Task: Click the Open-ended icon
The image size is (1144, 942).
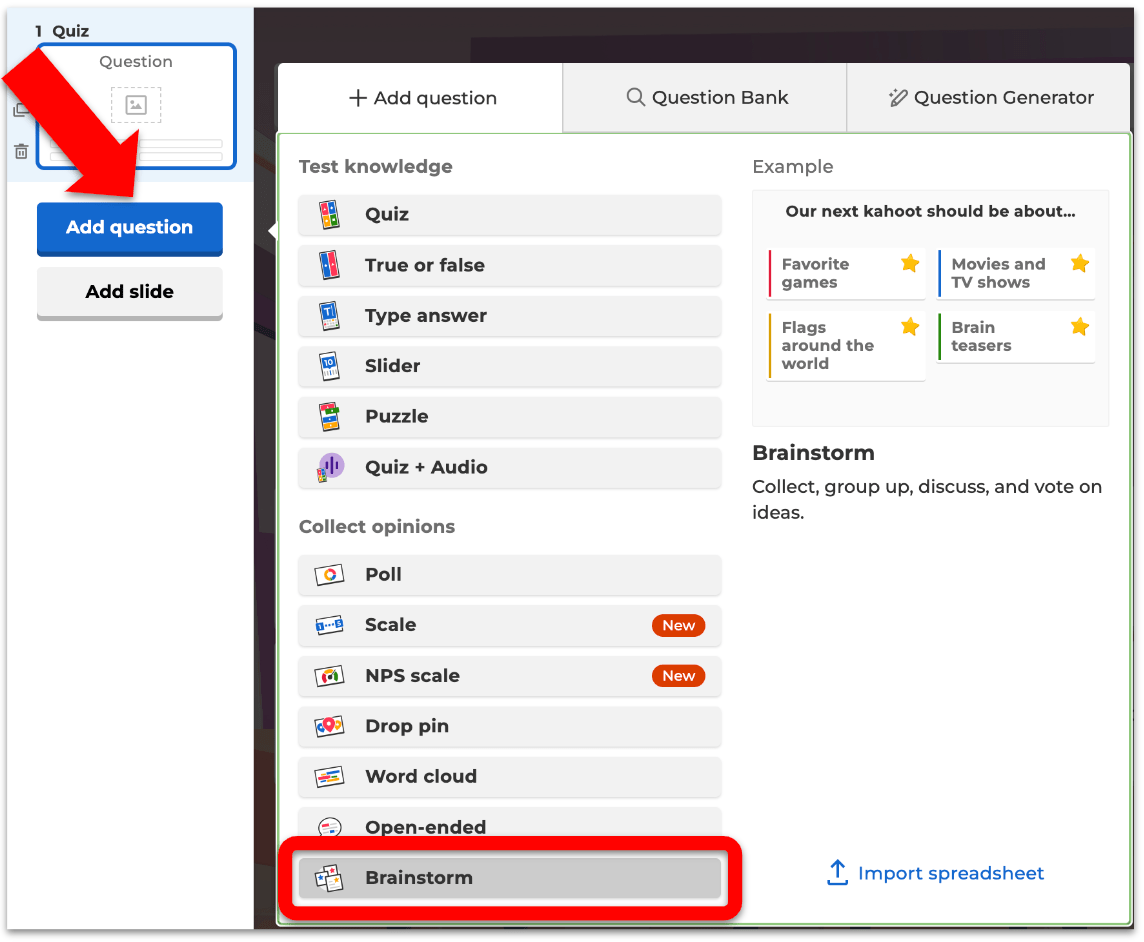Action: point(329,827)
